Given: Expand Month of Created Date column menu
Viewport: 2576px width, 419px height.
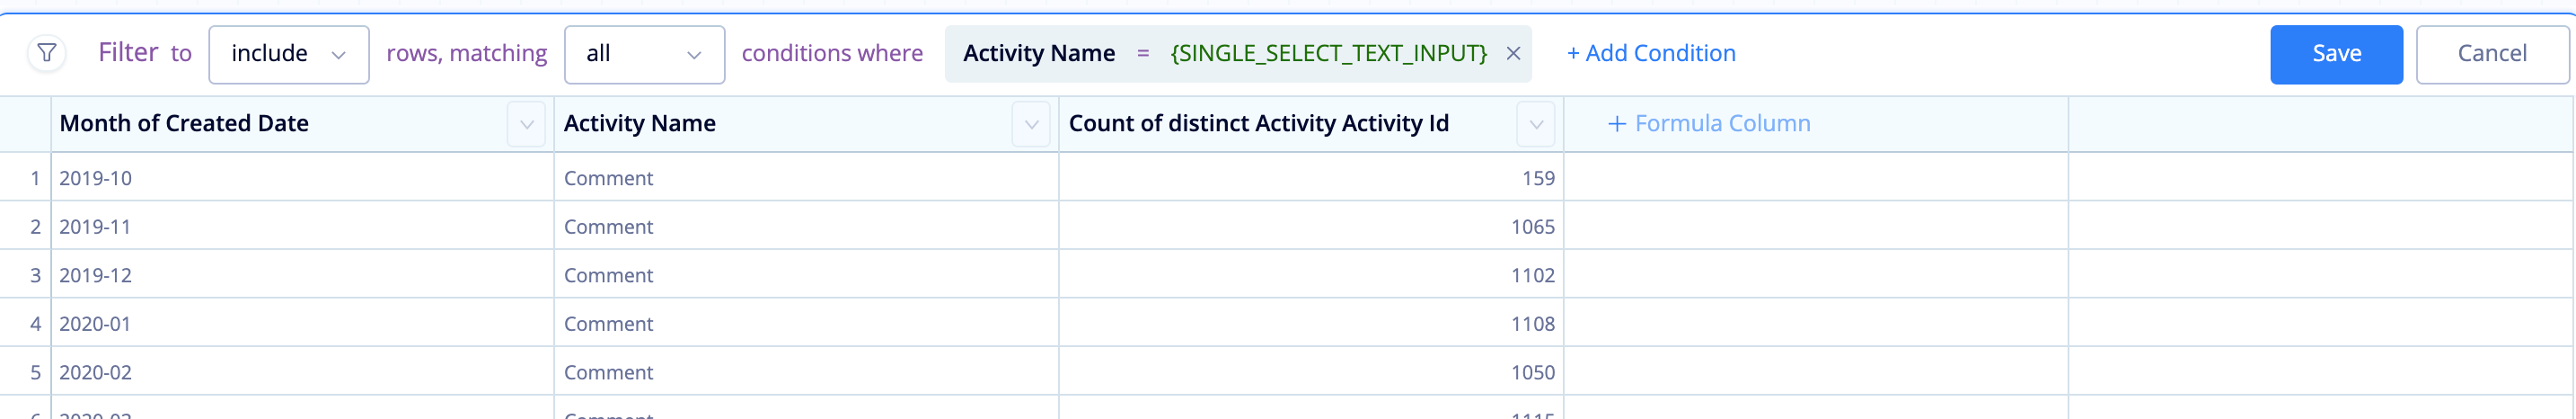Looking at the screenshot, I should point(526,124).
